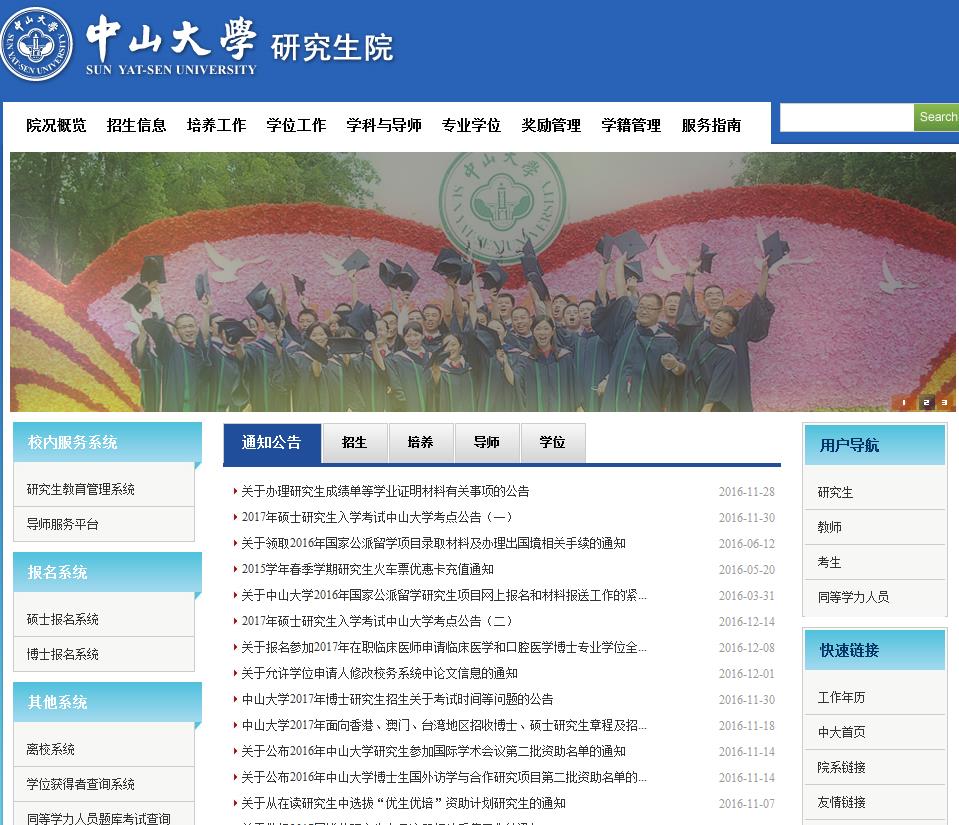Click the 研究生院 header title

[332, 48]
